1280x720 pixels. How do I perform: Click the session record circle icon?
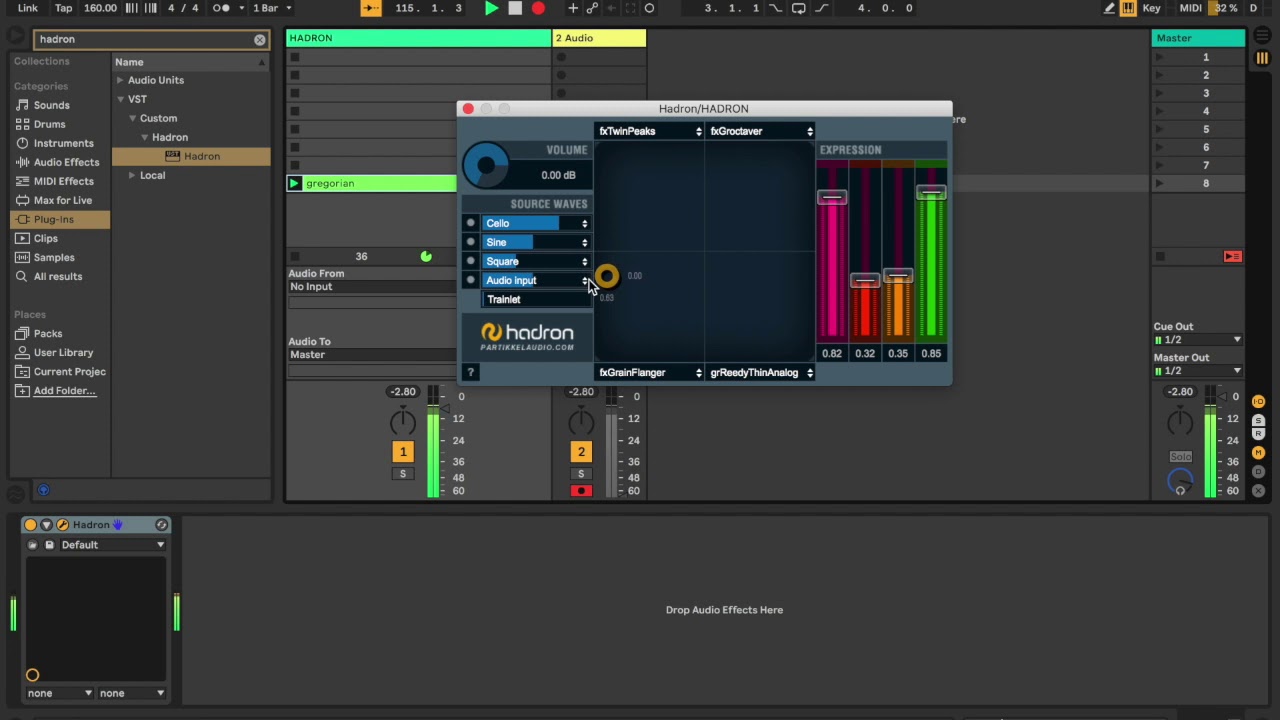[x=649, y=8]
